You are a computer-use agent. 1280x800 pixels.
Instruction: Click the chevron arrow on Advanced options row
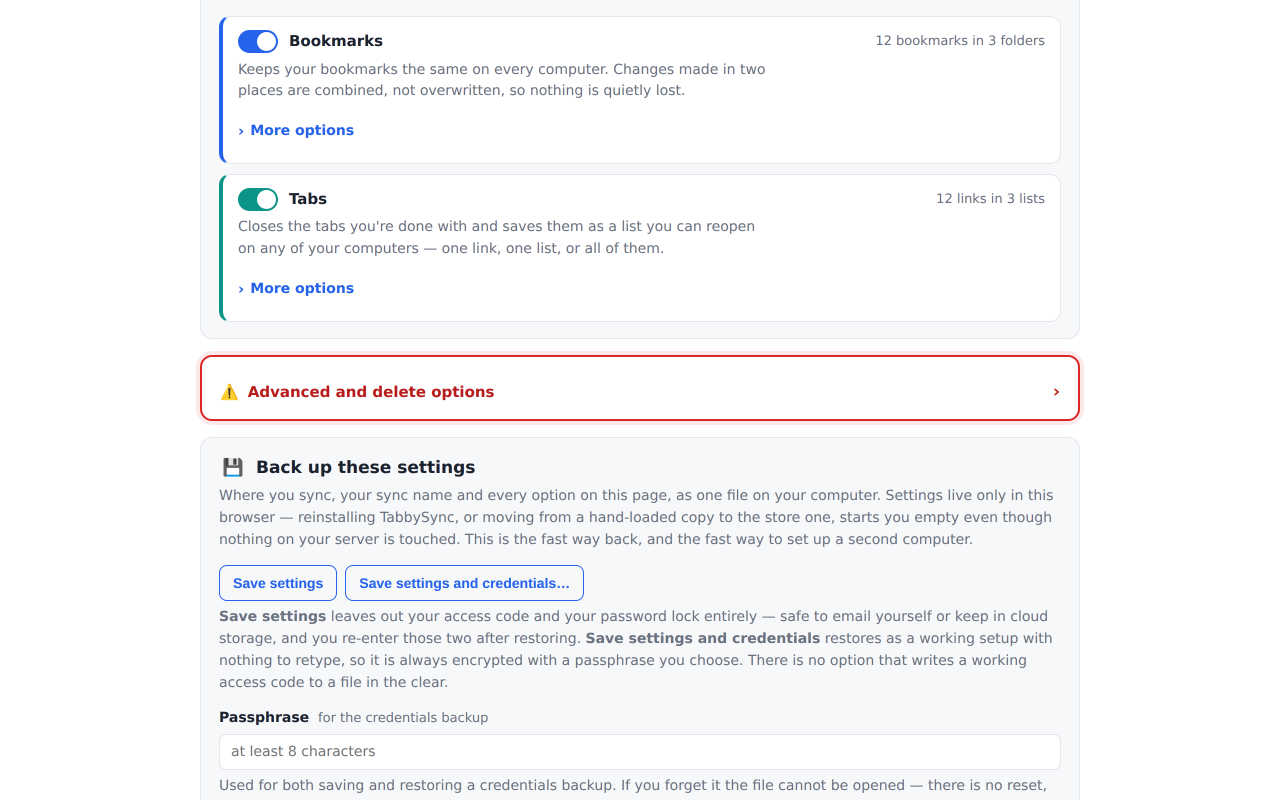1056,392
